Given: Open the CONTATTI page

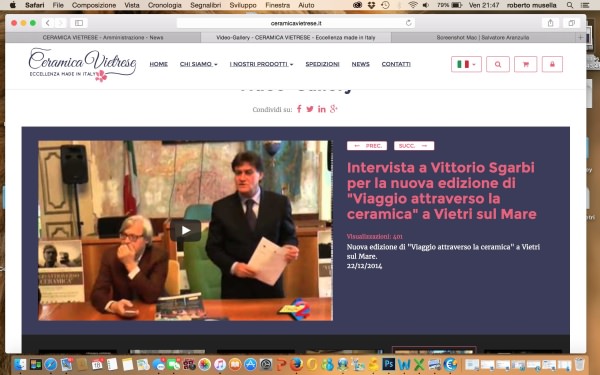Looking at the screenshot, I should (x=396, y=64).
